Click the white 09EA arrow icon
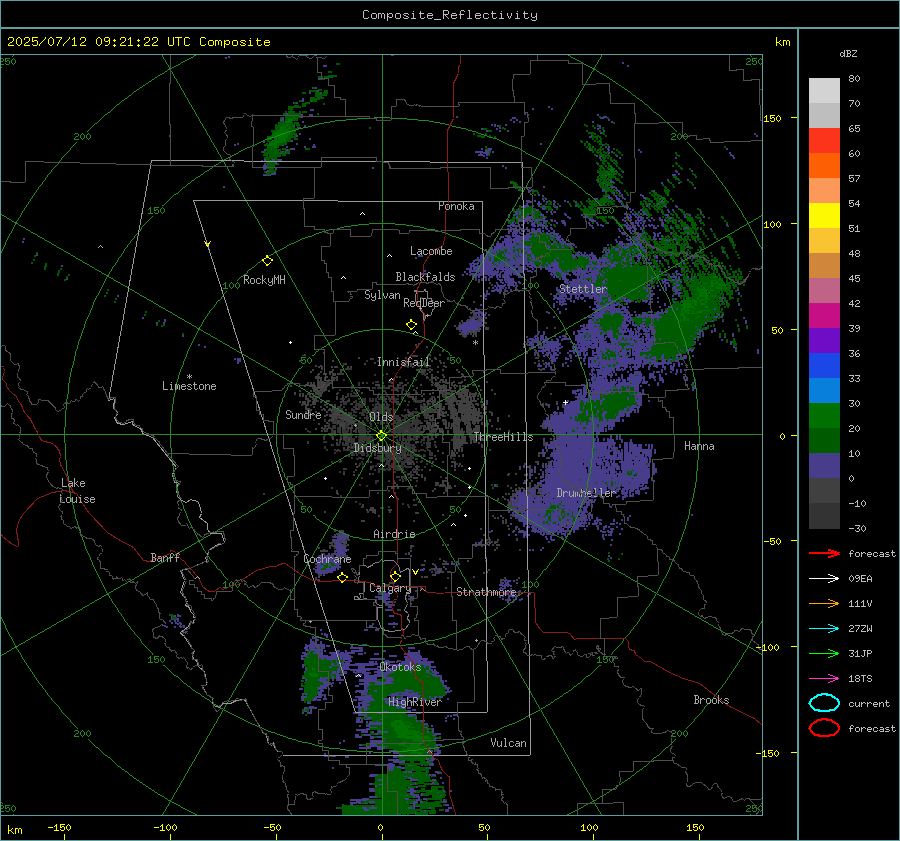Image resolution: width=900 pixels, height=841 pixels. (x=824, y=579)
